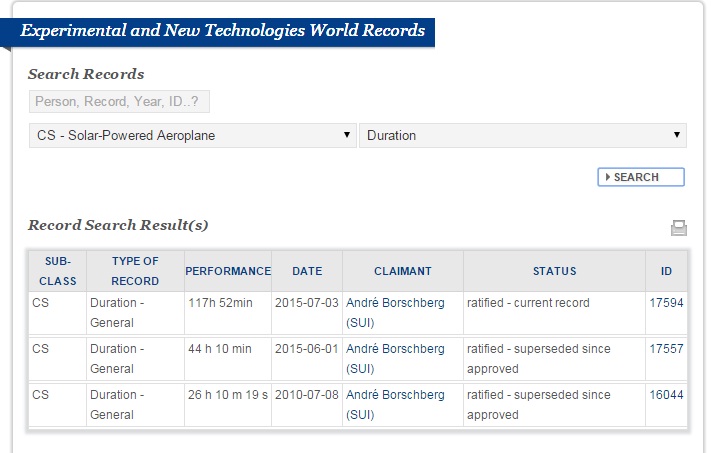This screenshot has width=727, height=453.
Task: Click the printer icon above results table
Action: [679, 228]
